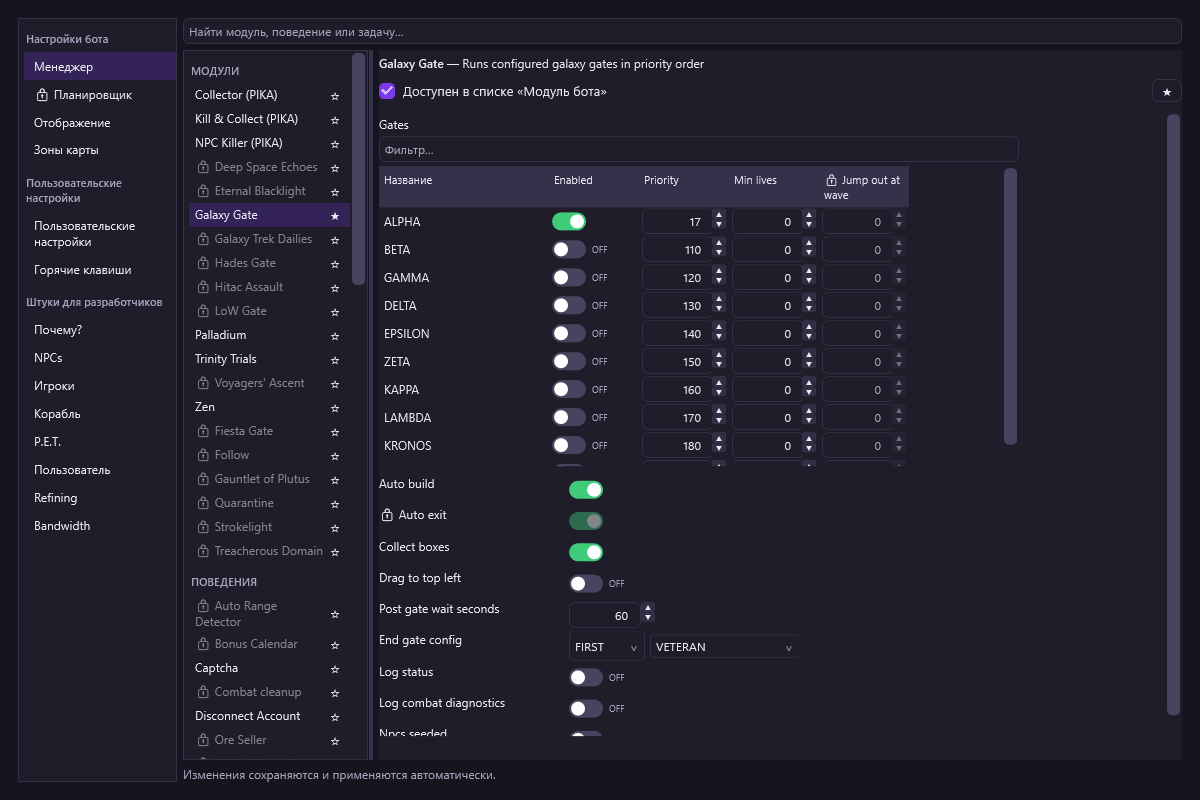Open the Менеджер settings section
This screenshot has height=800, width=1200.
click(x=100, y=67)
